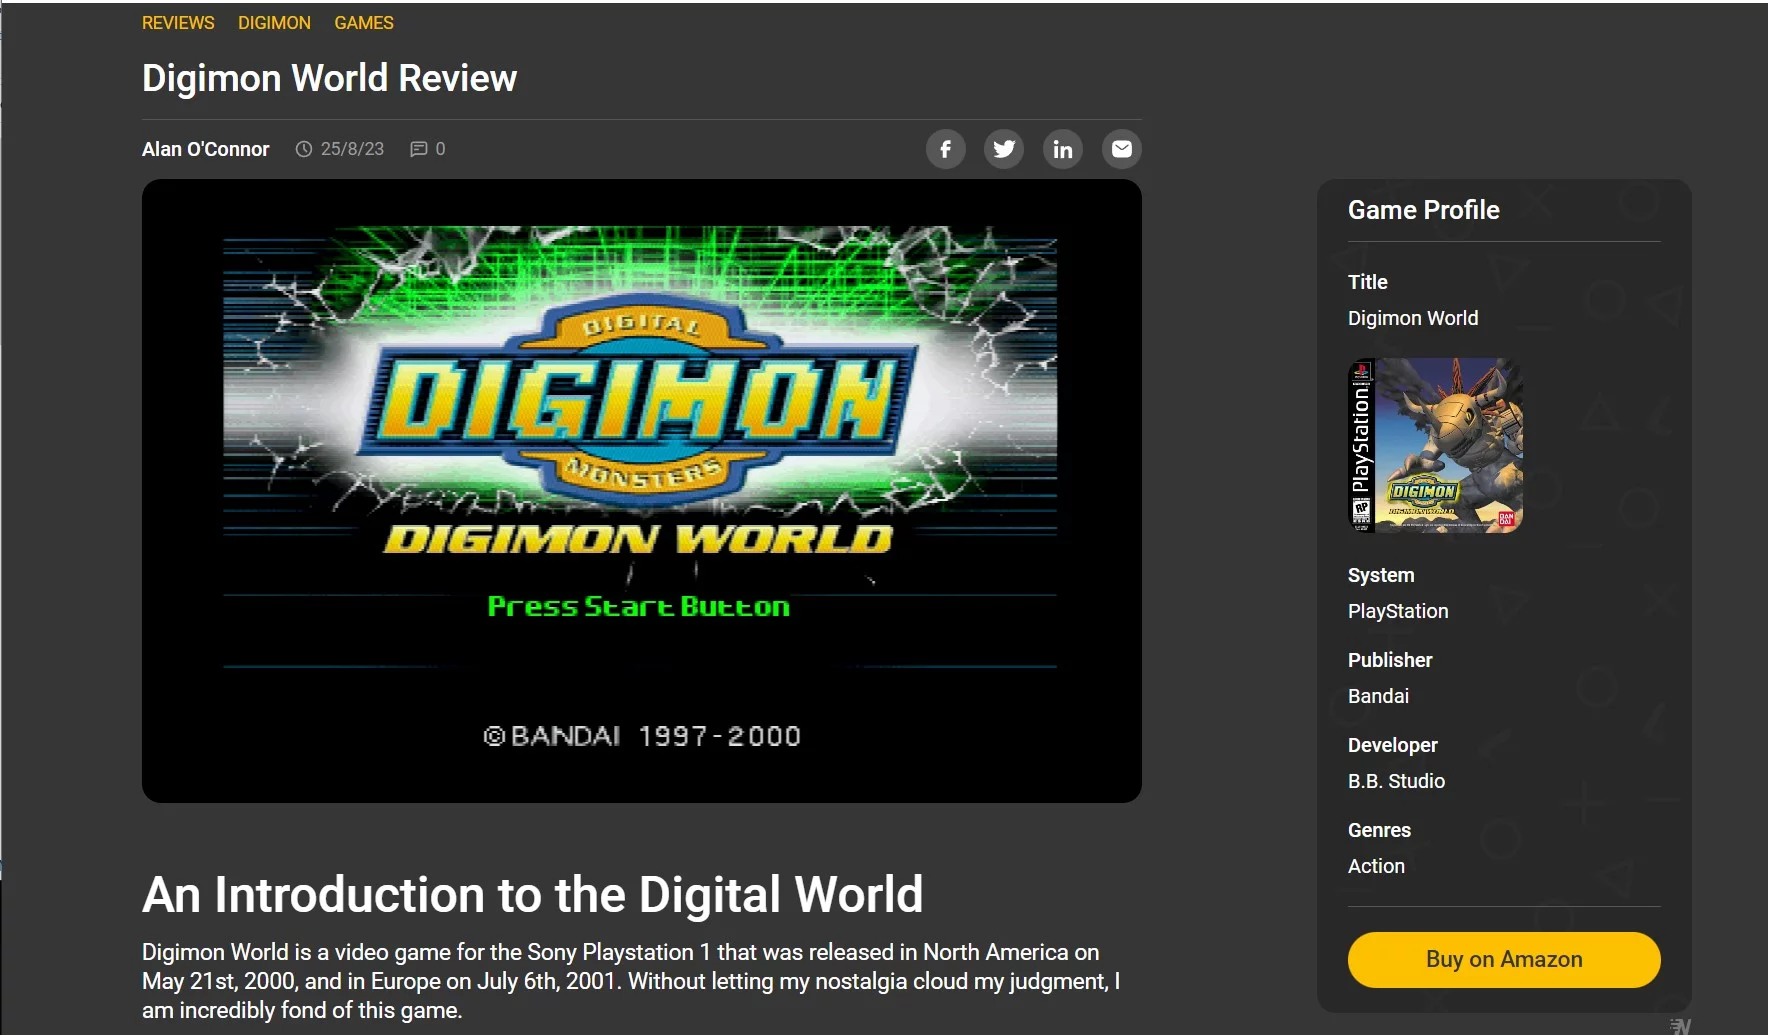The height and width of the screenshot is (1035, 1768).
Task: Click the Action genre value
Action: (1376, 866)
